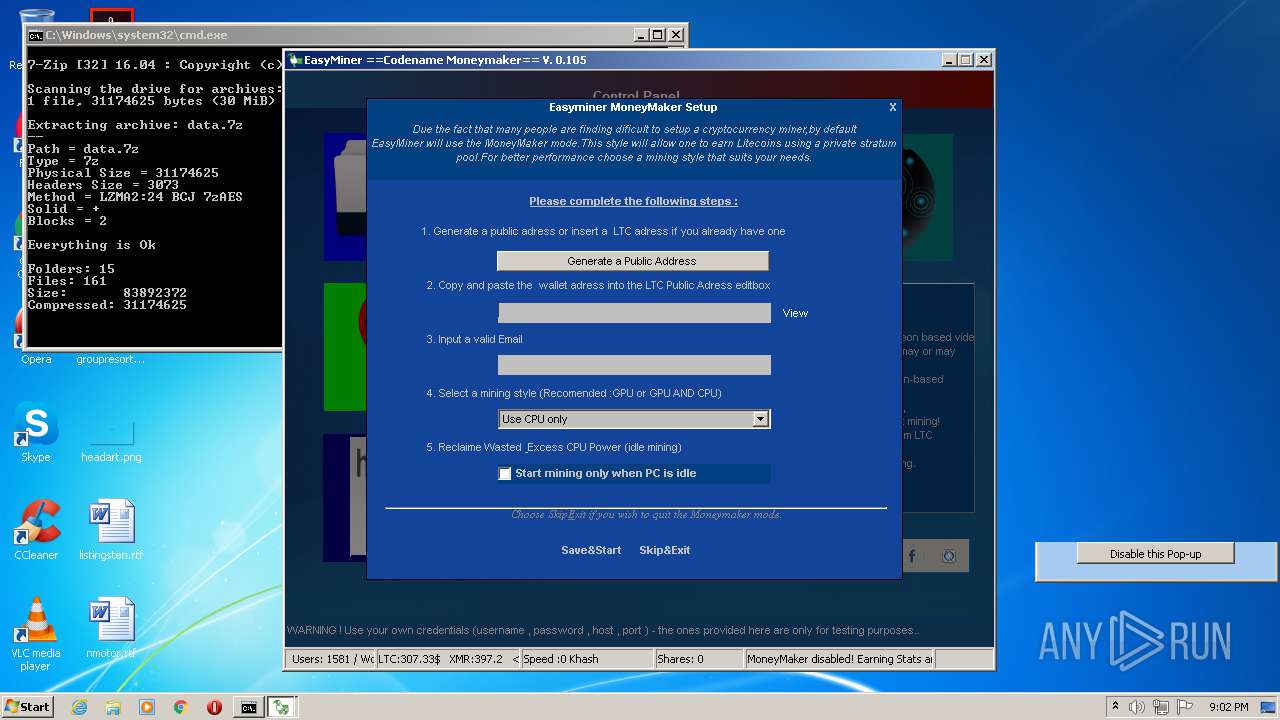Click the 9:02 PM clock
The height and width of the screenshot is (720, 1280).
tap(1229, 707)
